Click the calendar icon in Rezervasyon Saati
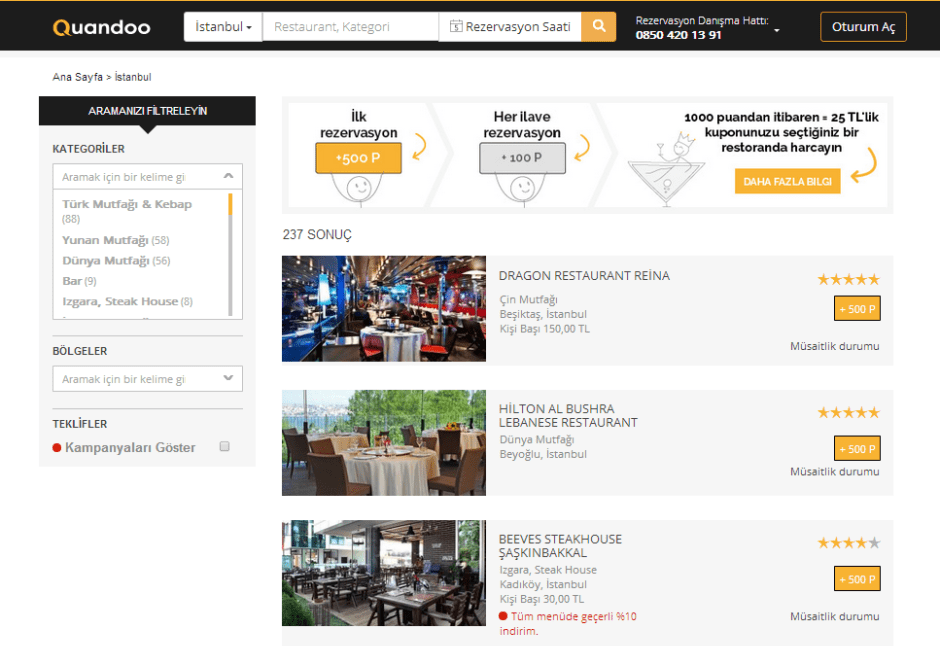940x646 pixels. coord(456,27)
